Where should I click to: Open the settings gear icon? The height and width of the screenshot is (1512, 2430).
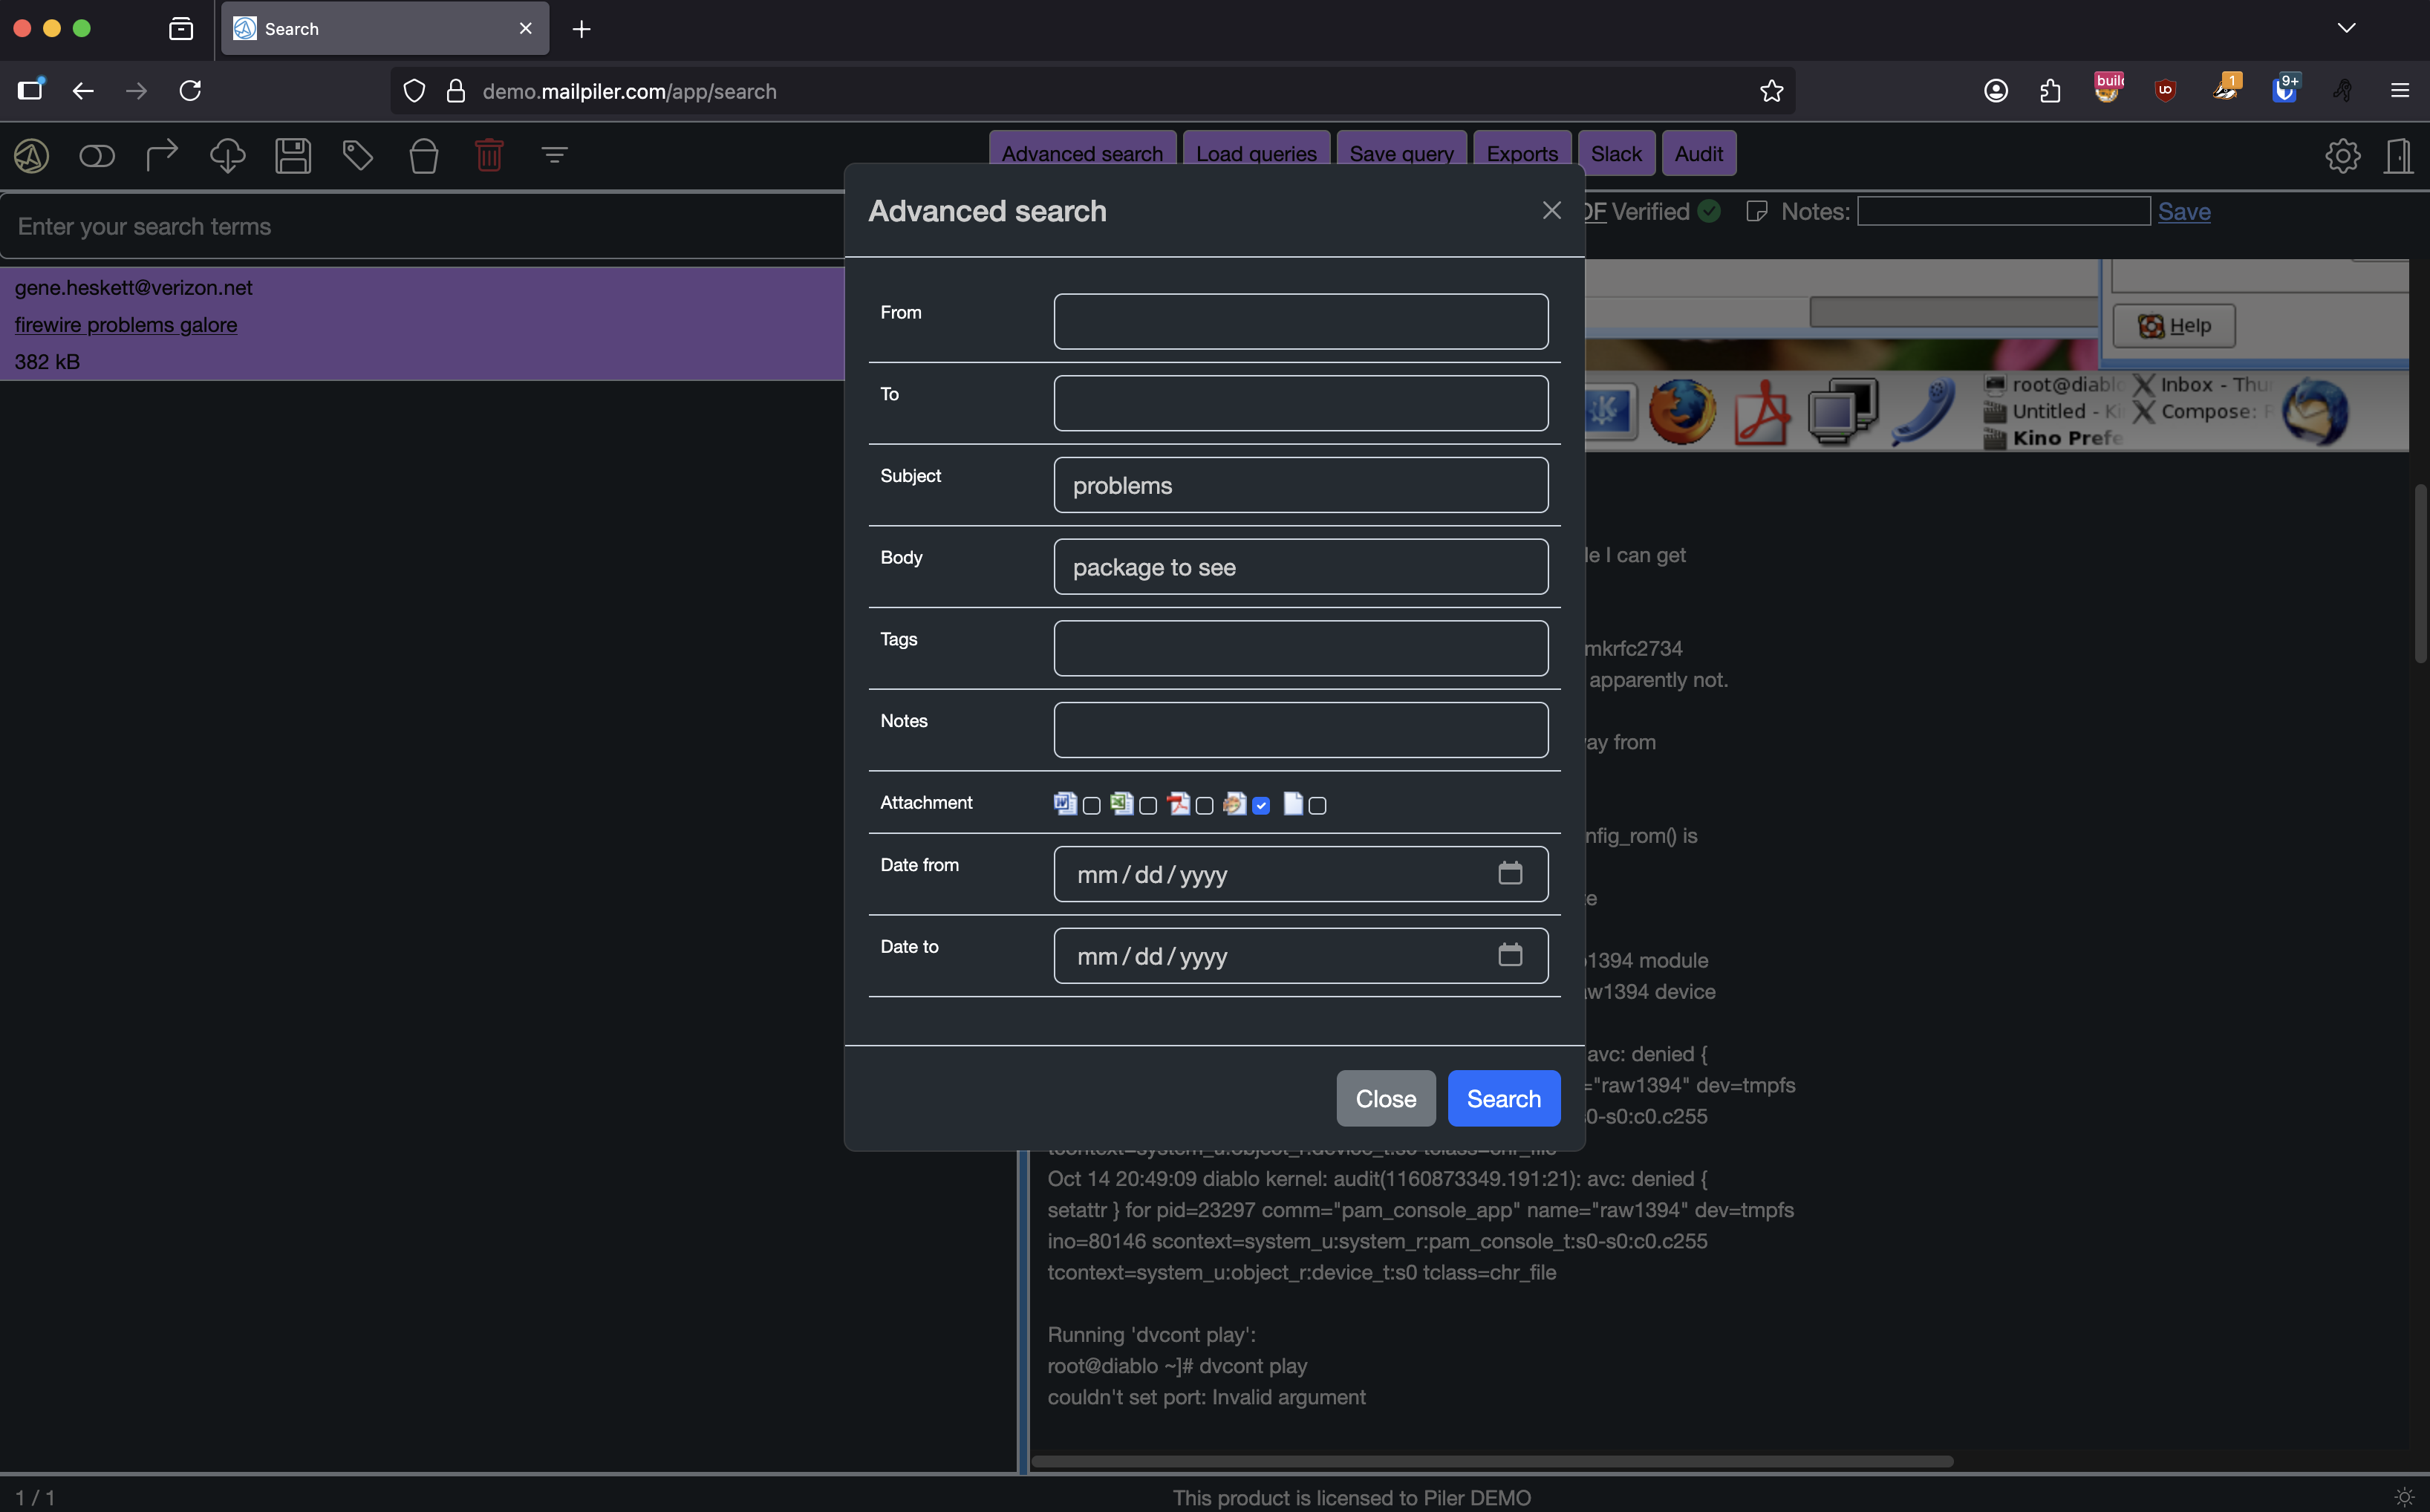(x=2342, y=155)
